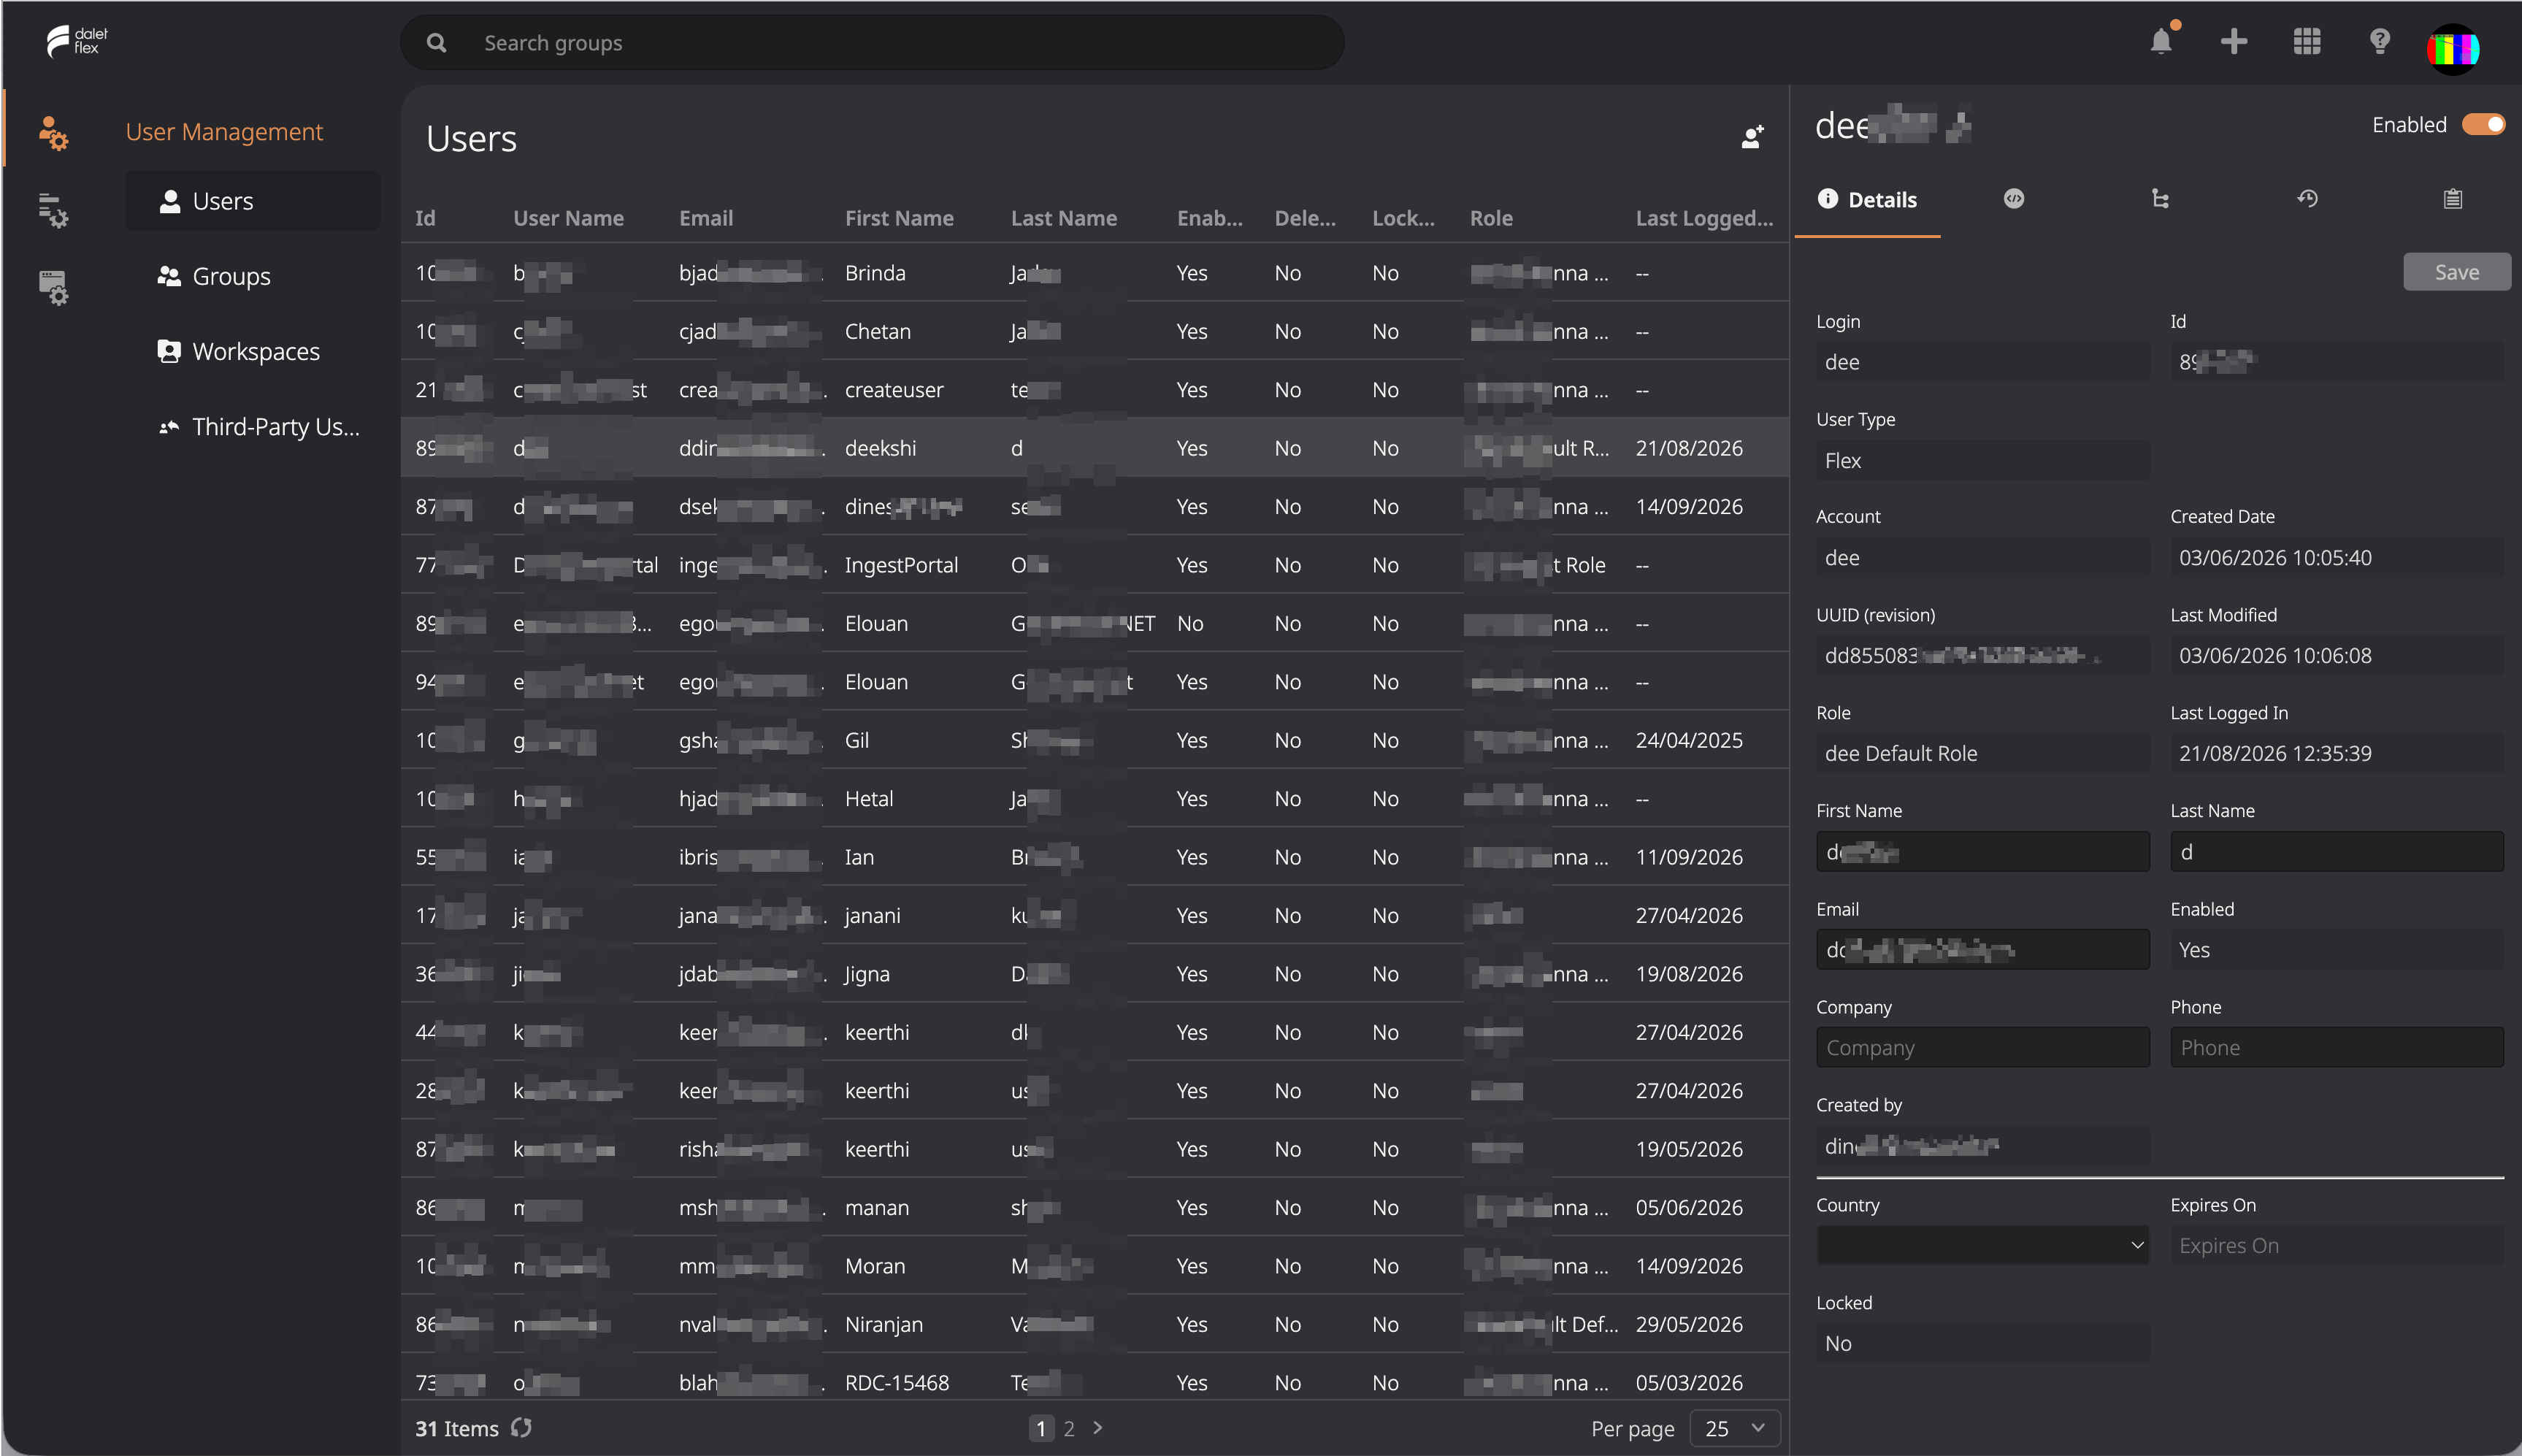Sort by Last Logged column header
This screenshot has height=1456, width=2522.
1704,218
